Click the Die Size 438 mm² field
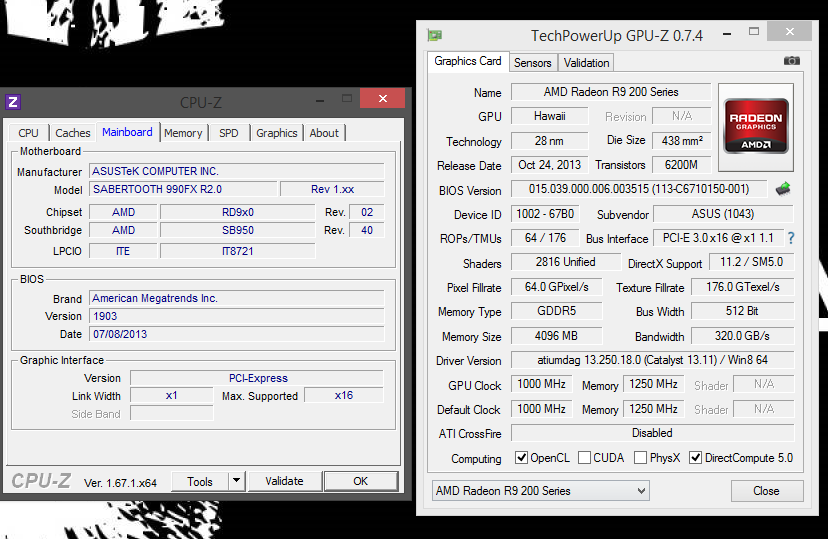 tap(682, 140)
